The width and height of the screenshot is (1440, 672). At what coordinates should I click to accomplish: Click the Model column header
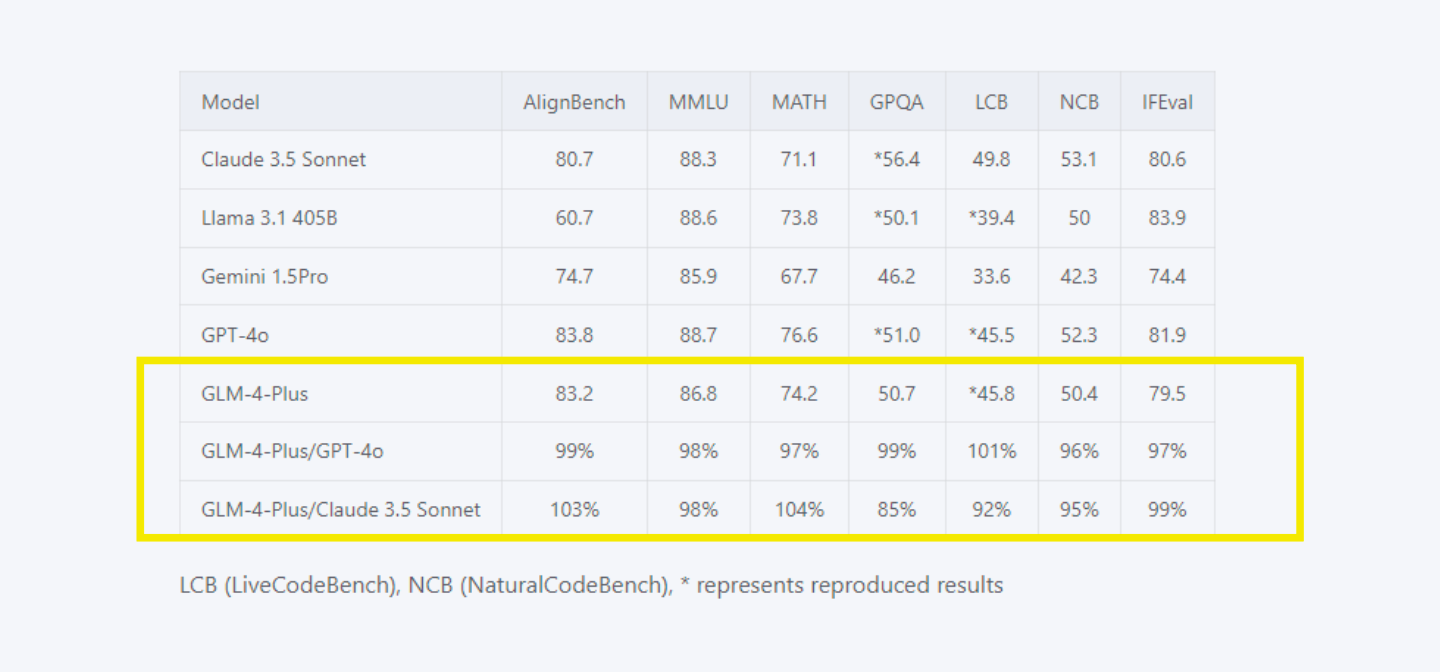(x=230, y=102)
